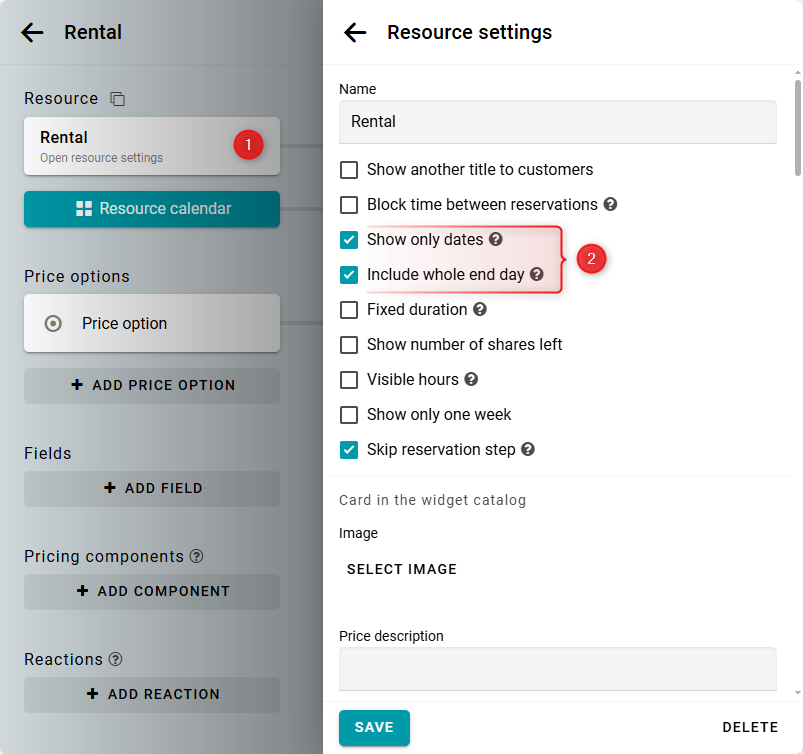The width and height of the screenshot is (803, 754).
Task: Click help icon beside Show only dates
Action: point(495,240)
